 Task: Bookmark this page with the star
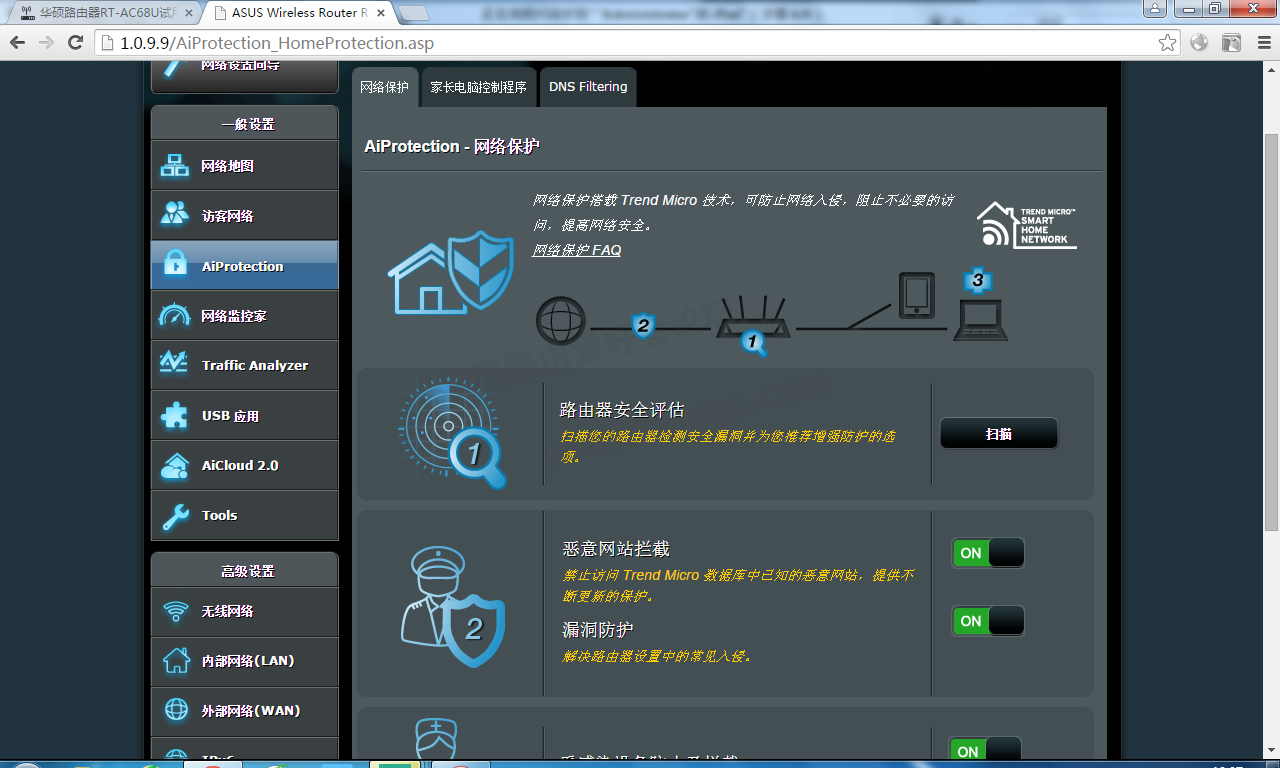(x=1167, y=43)
